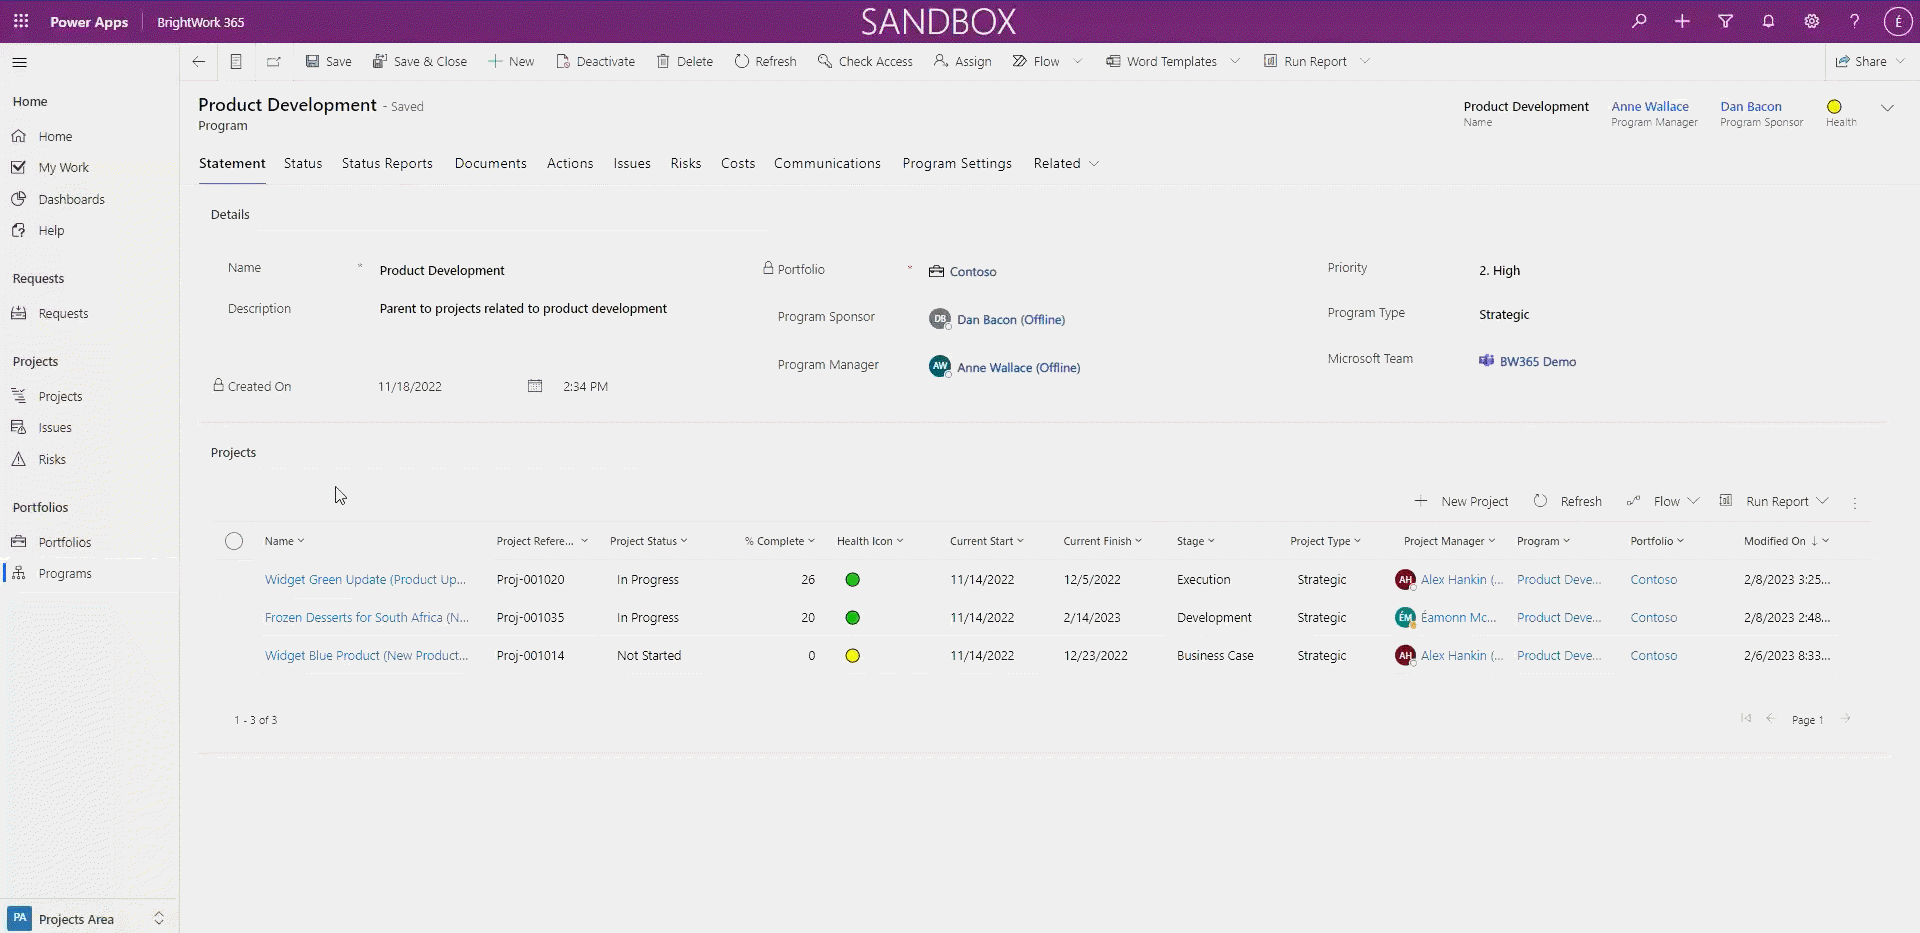
Task: Expand the subgrid Flow dropdown
Action: point(1693,501)
